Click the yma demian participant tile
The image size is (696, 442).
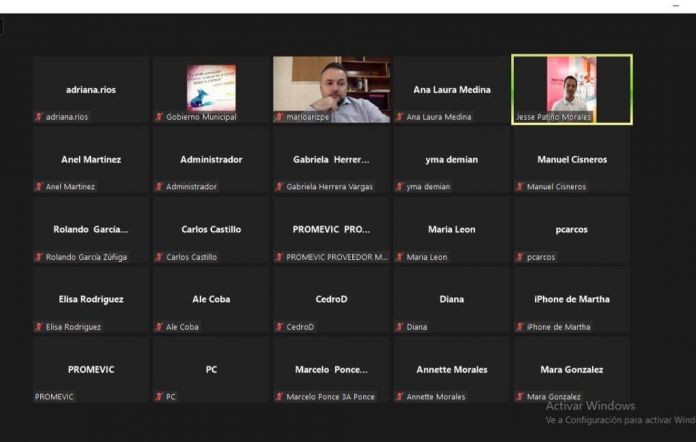point(451,160)
